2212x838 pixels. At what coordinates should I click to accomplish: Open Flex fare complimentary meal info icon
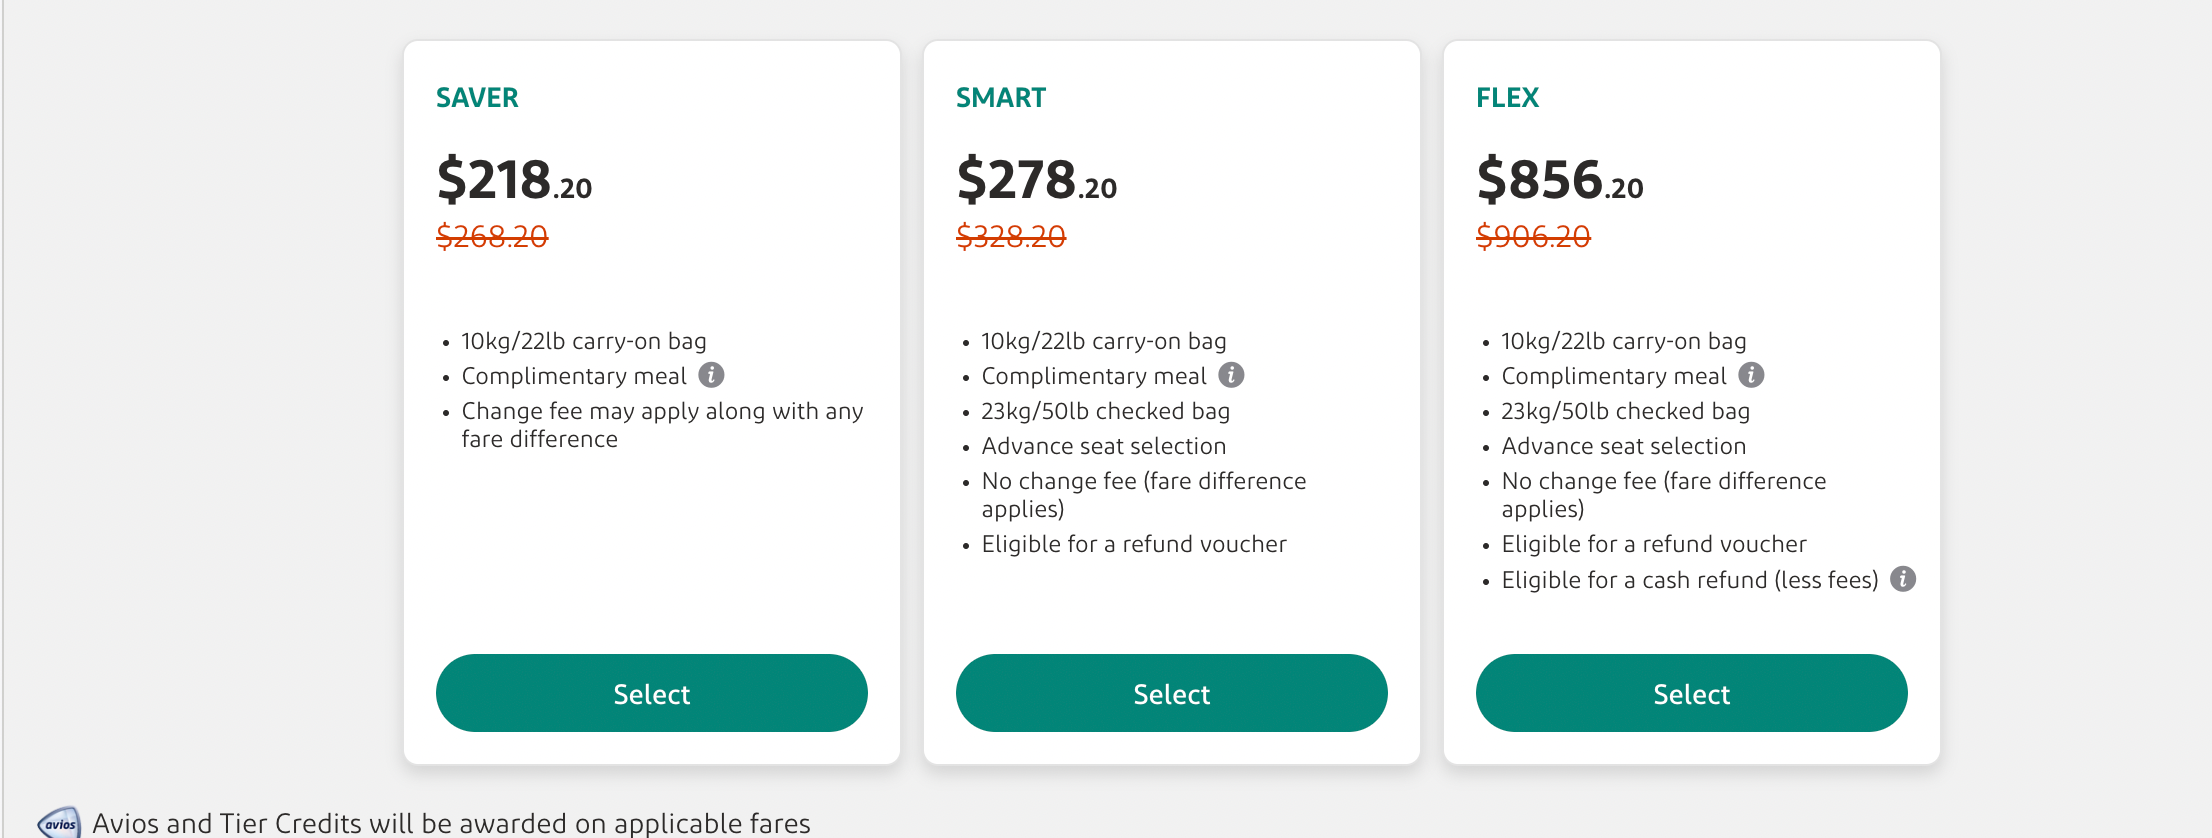1751,375
